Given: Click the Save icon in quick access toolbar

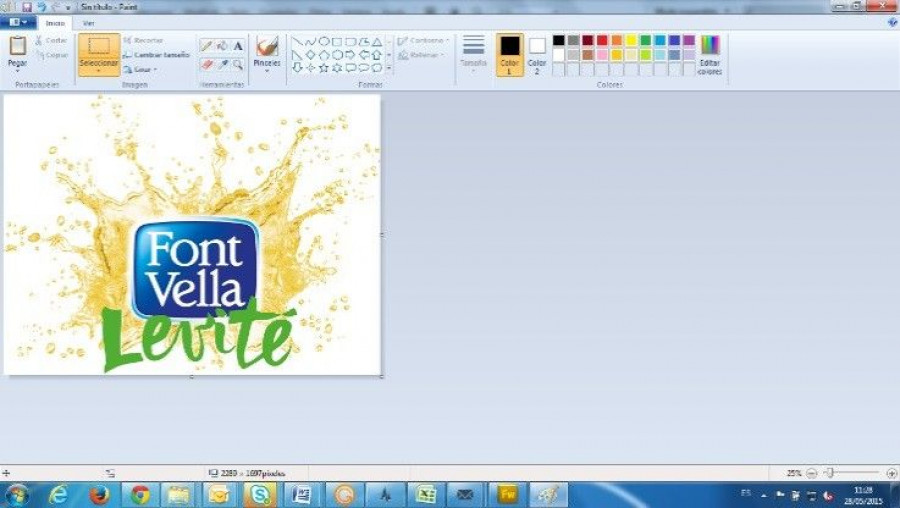Looking at the screenshot, I should (x=27, y=7).
